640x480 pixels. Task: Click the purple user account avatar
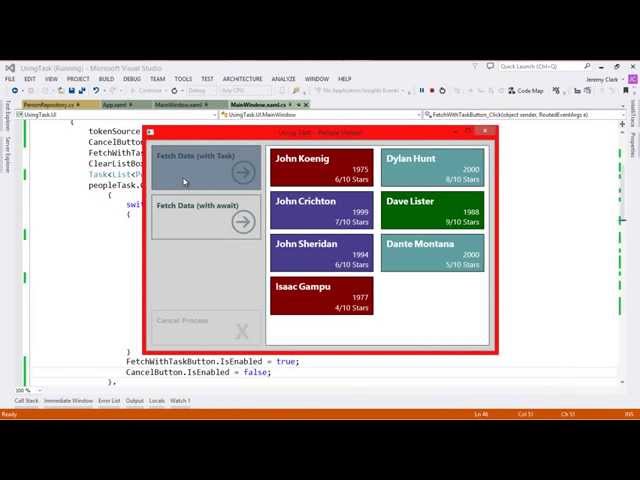(633, 79)
